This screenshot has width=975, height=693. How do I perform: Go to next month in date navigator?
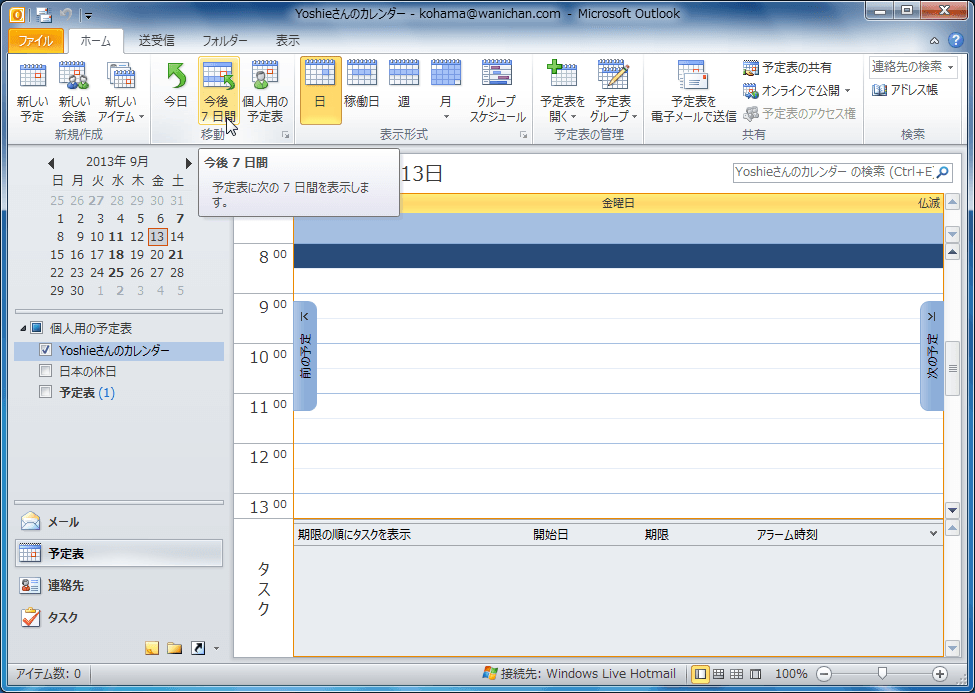[188, 163]
